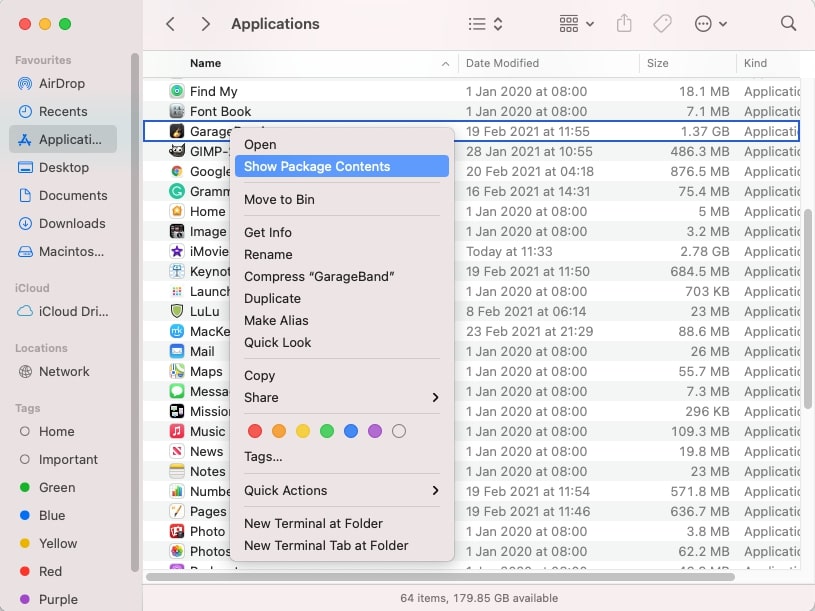Choose Duplicate from the context menu
815x611 pixels.
pos(341,299)
